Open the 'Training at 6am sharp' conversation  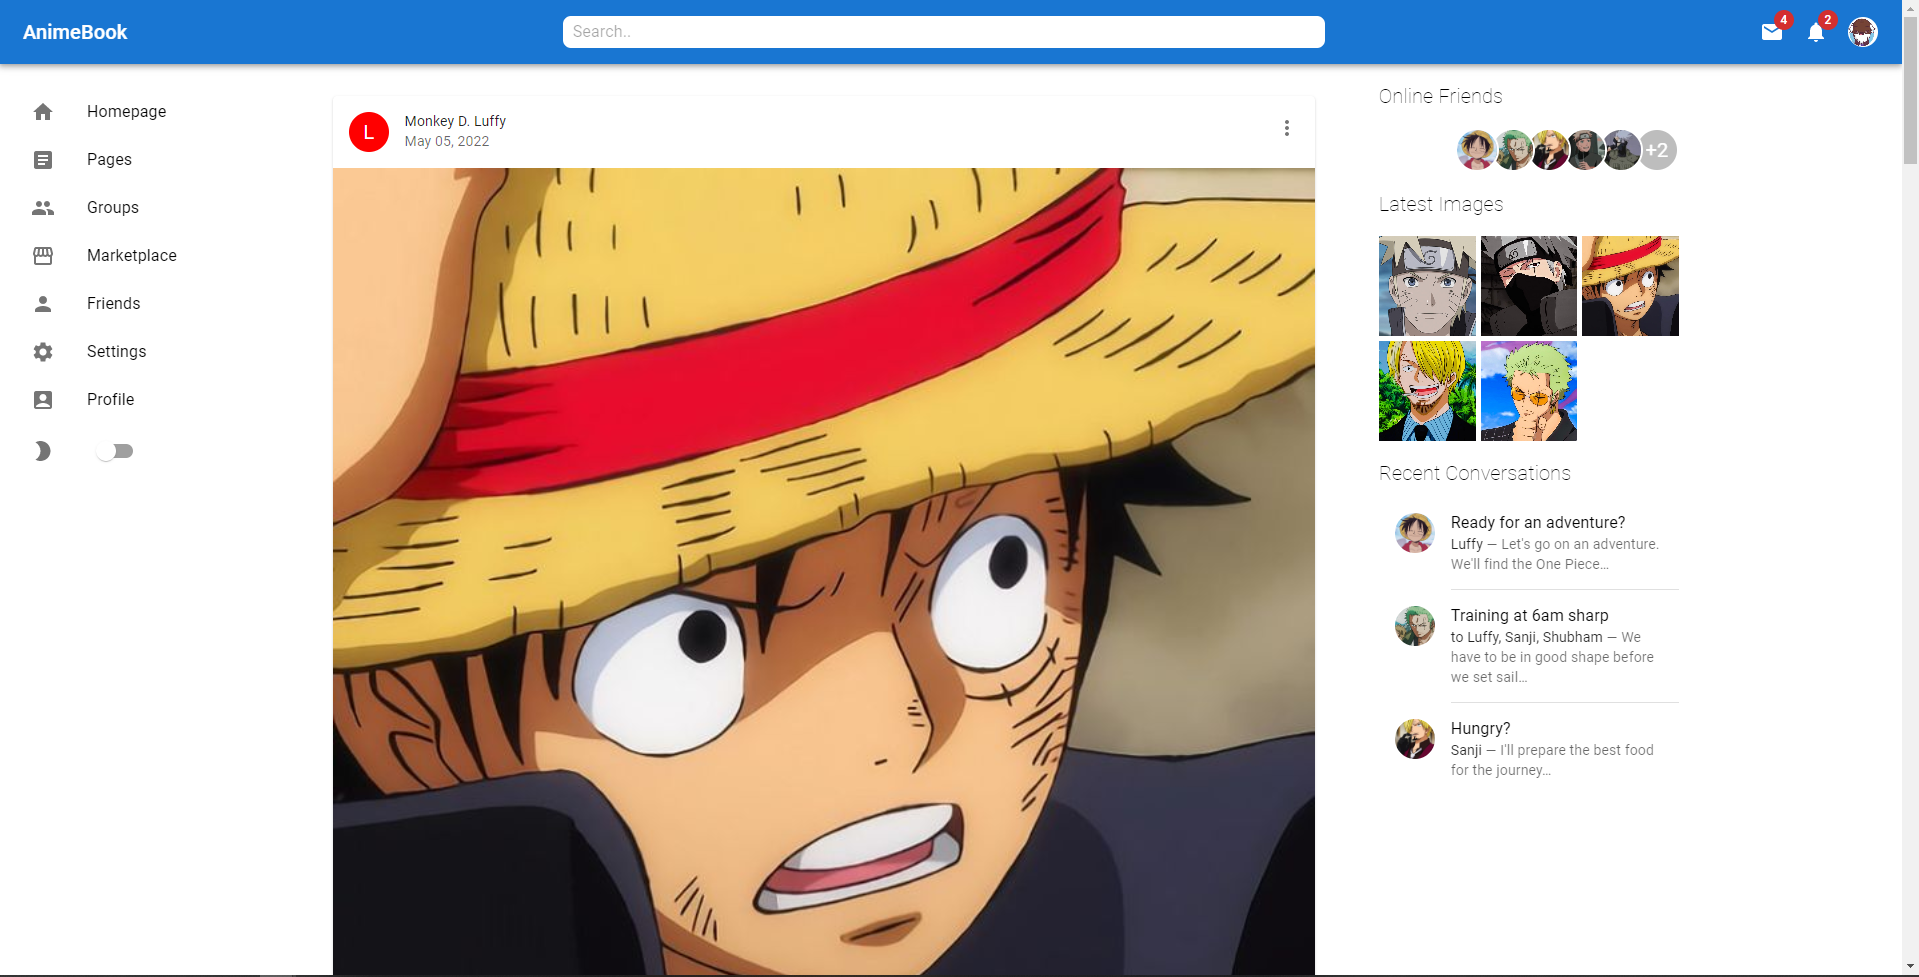pos(1529,646)
